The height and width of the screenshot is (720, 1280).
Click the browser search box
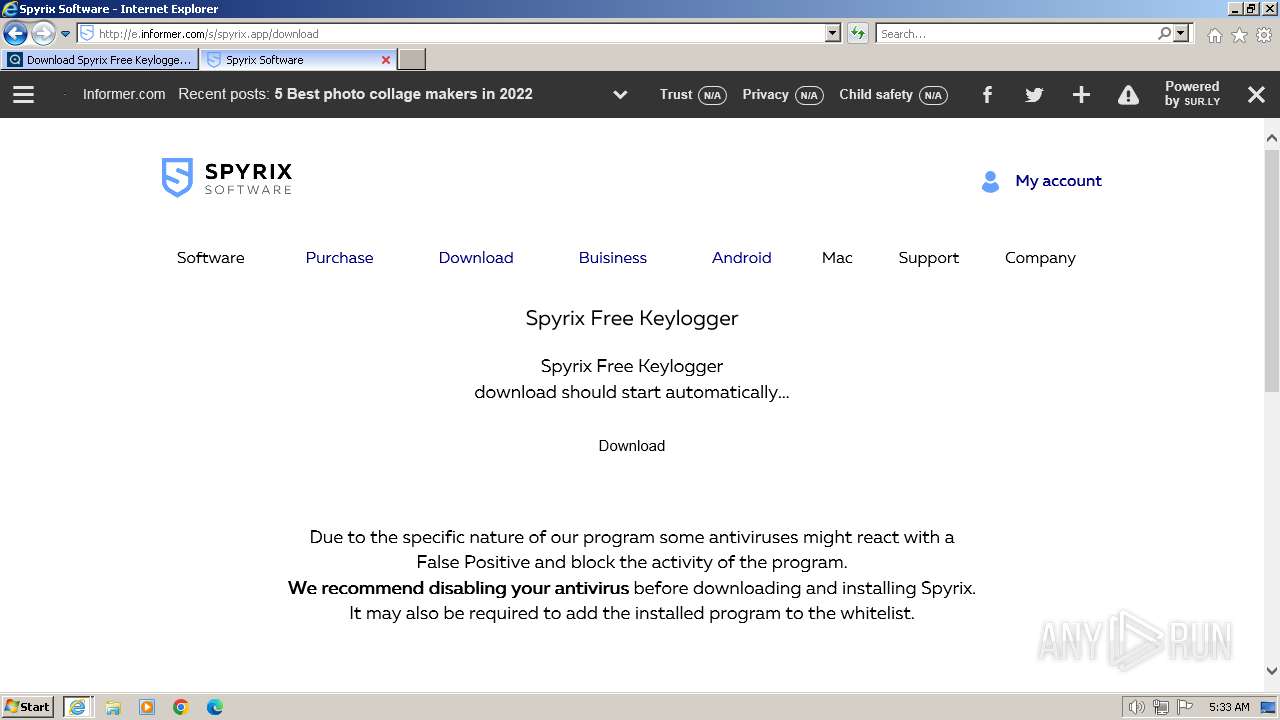pyautogui.click(x=1016, y=33)
